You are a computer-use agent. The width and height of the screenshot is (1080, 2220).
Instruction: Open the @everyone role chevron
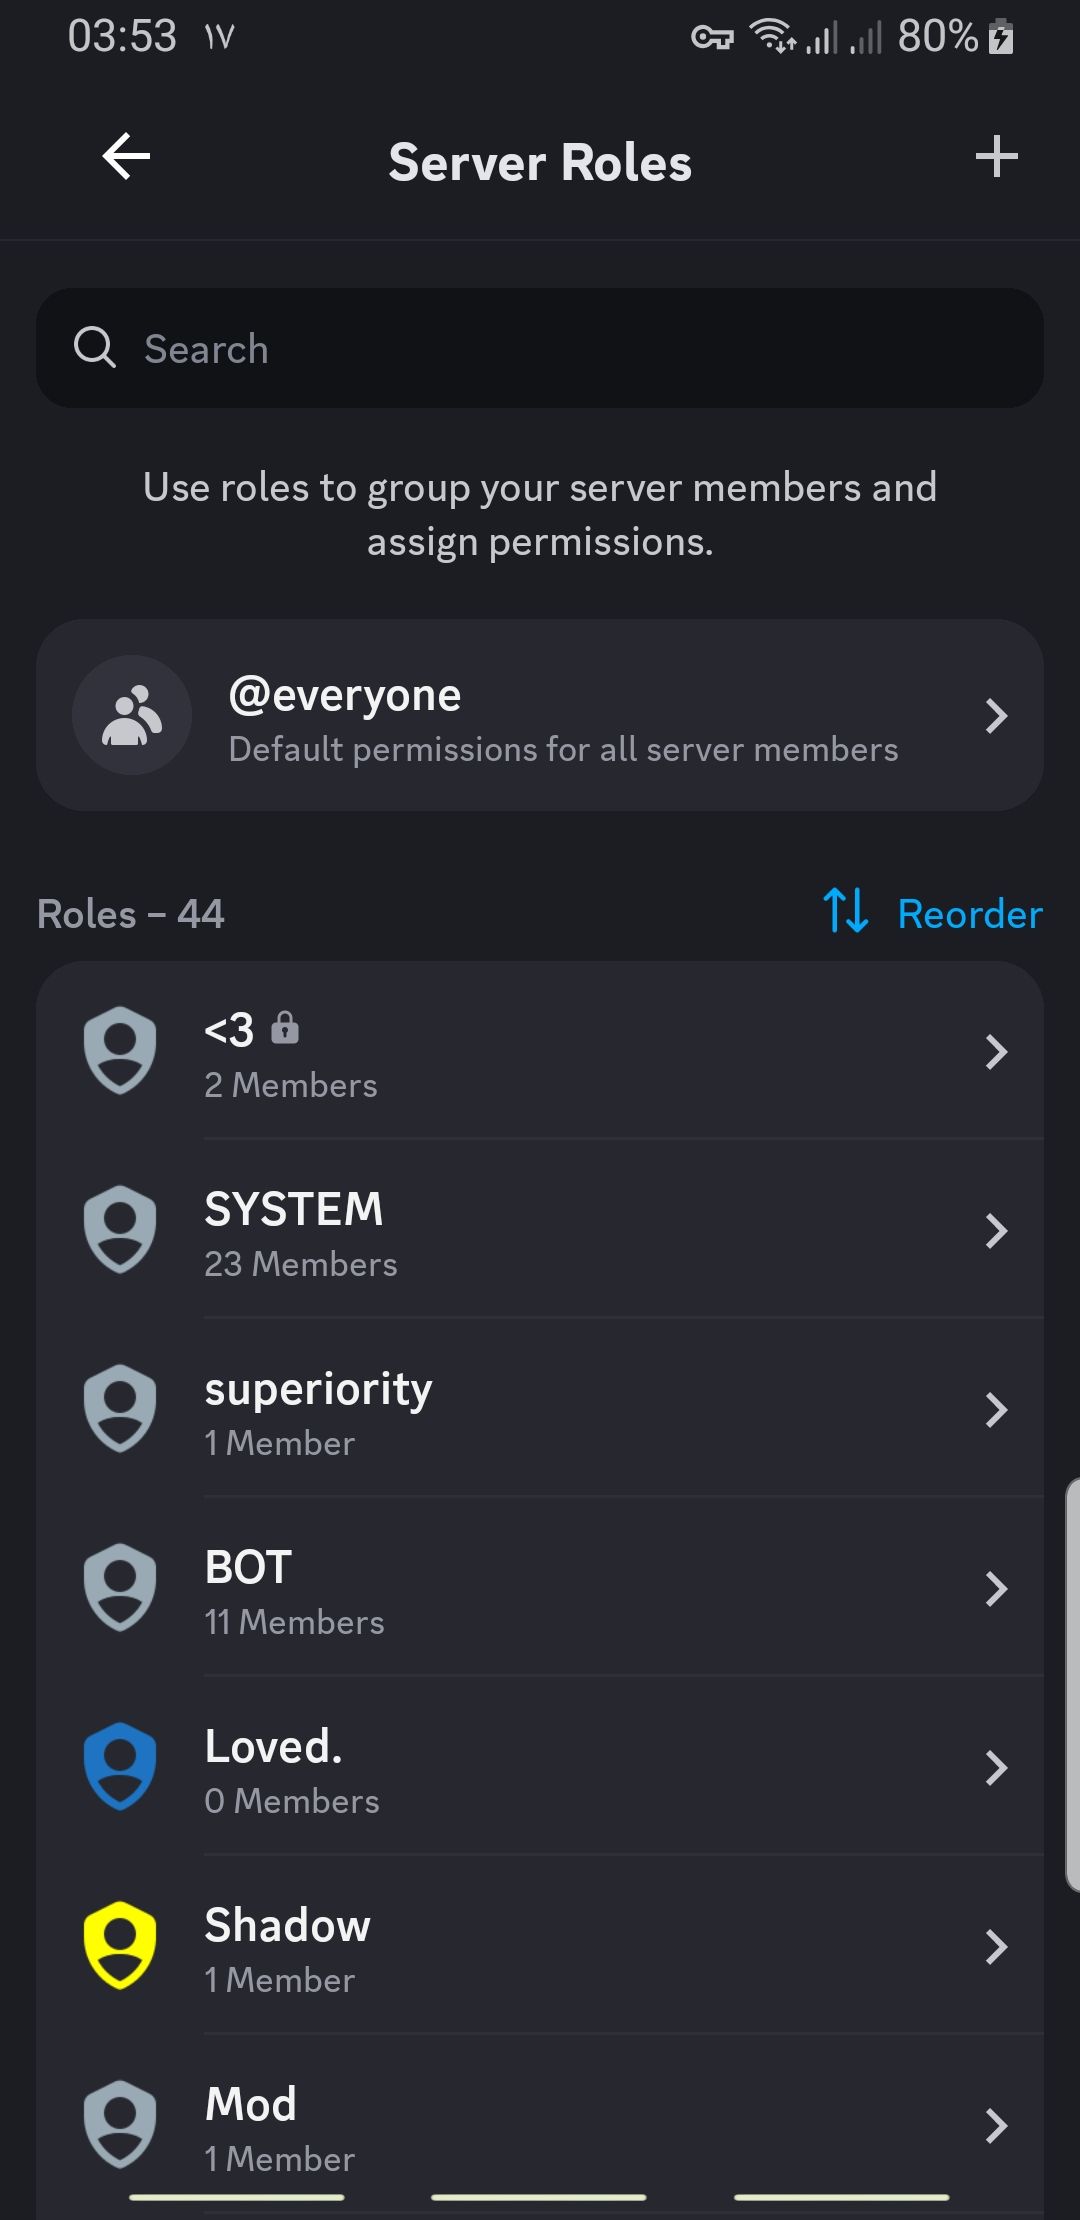point(996,715)
